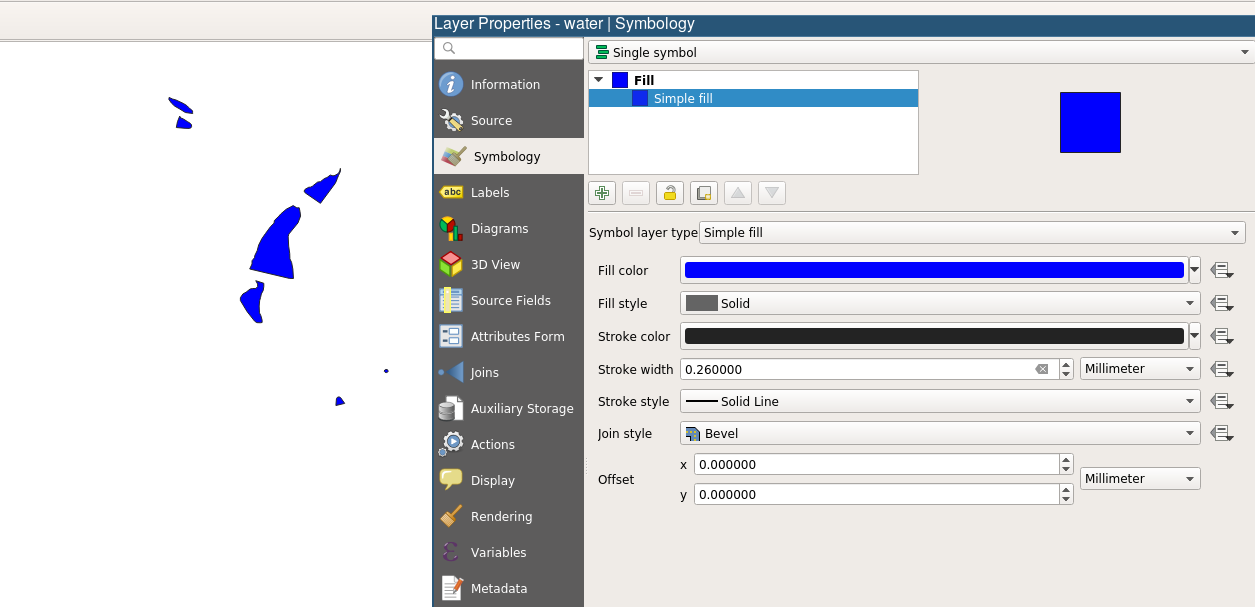Image resolution: width=1255 pixels, height=607 pixels.
Task: Change the Stroke width unit from Millimeter
Action: point(1140,369)
